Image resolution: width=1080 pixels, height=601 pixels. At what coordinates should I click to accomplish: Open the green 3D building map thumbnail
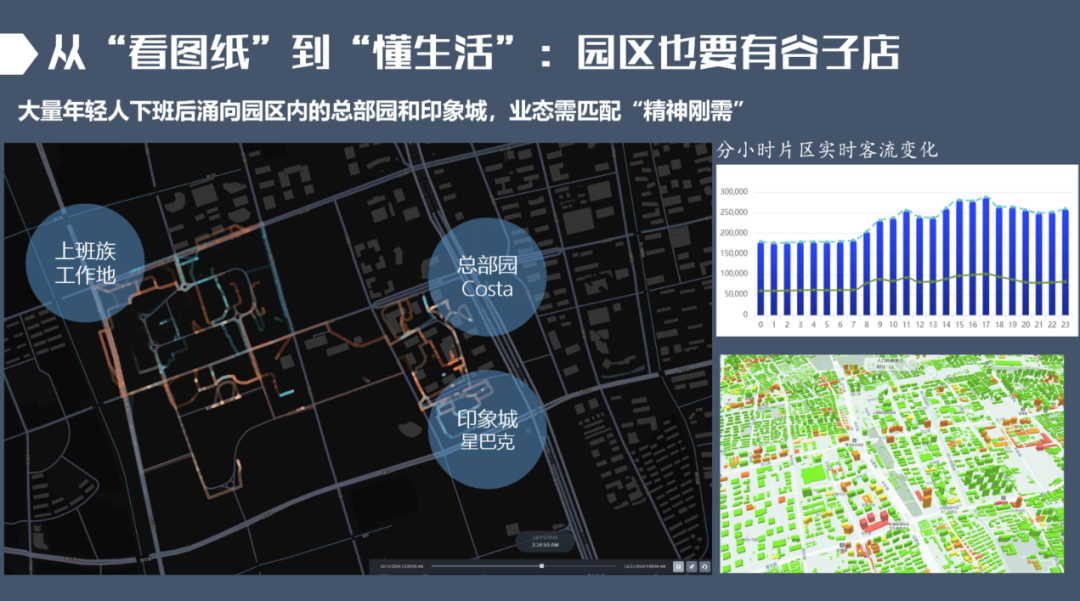[892, 462]
